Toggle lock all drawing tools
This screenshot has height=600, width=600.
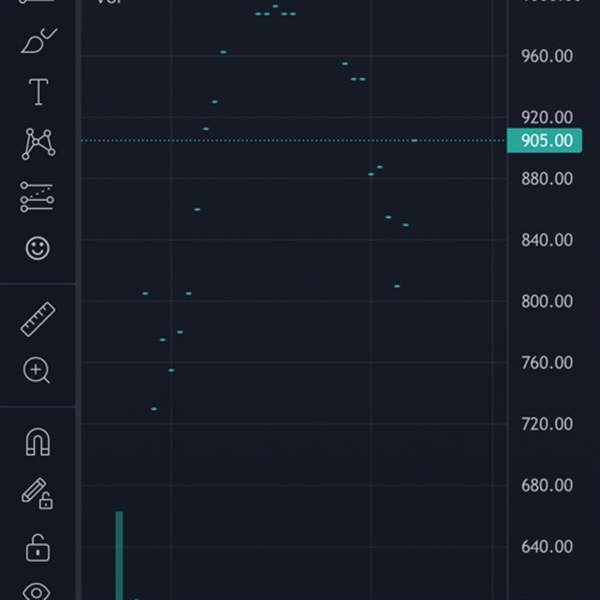click(38, 548)
